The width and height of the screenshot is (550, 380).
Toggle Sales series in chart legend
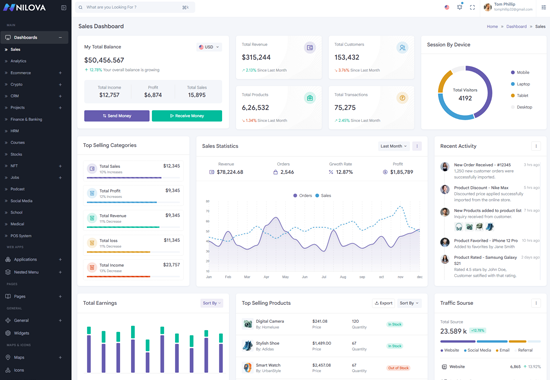tap(323, 195)
